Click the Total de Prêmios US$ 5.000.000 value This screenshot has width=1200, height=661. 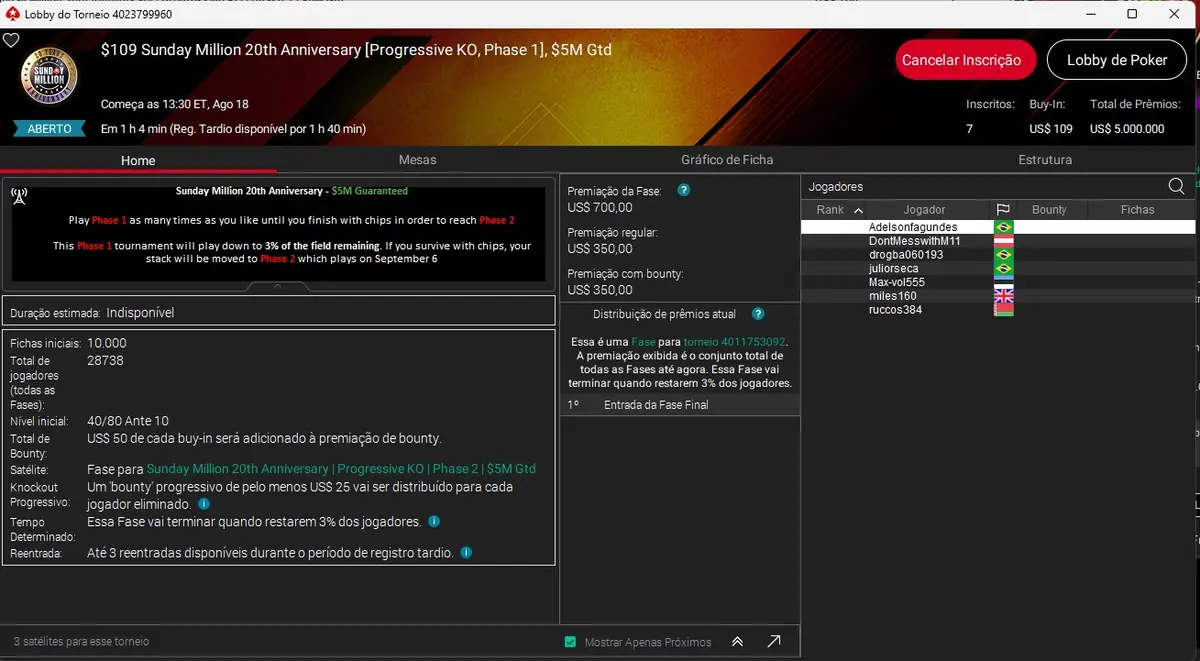coord(1127,129)
